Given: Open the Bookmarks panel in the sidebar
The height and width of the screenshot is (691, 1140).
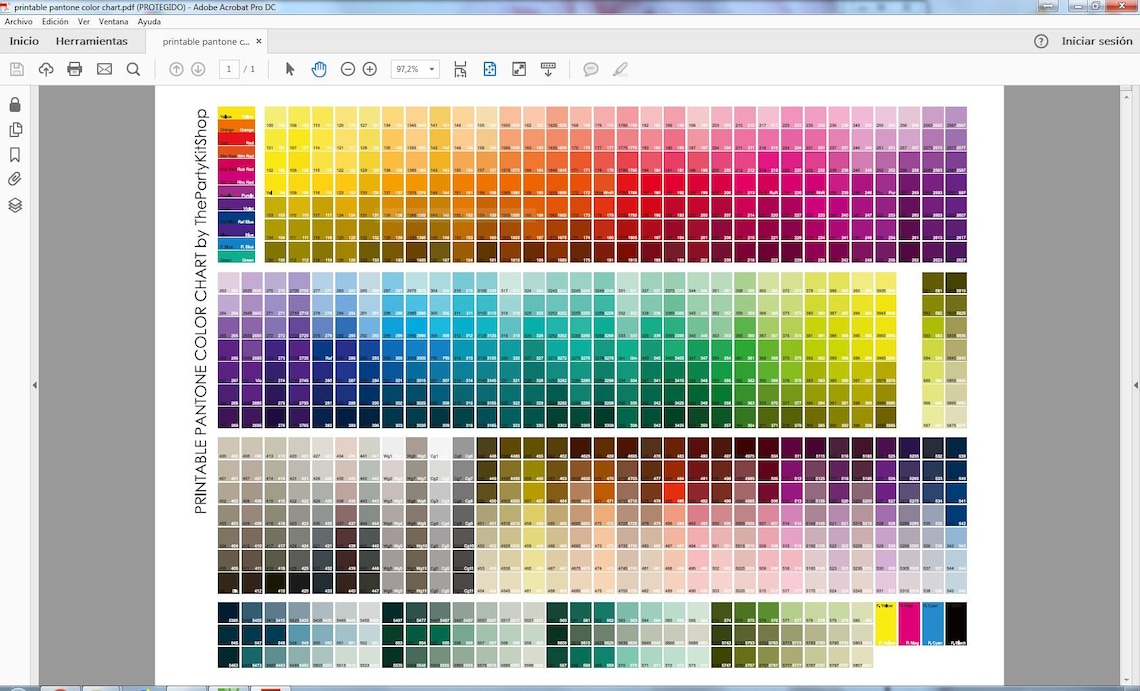Looking at the screenshot, I should tap(14, 154).
